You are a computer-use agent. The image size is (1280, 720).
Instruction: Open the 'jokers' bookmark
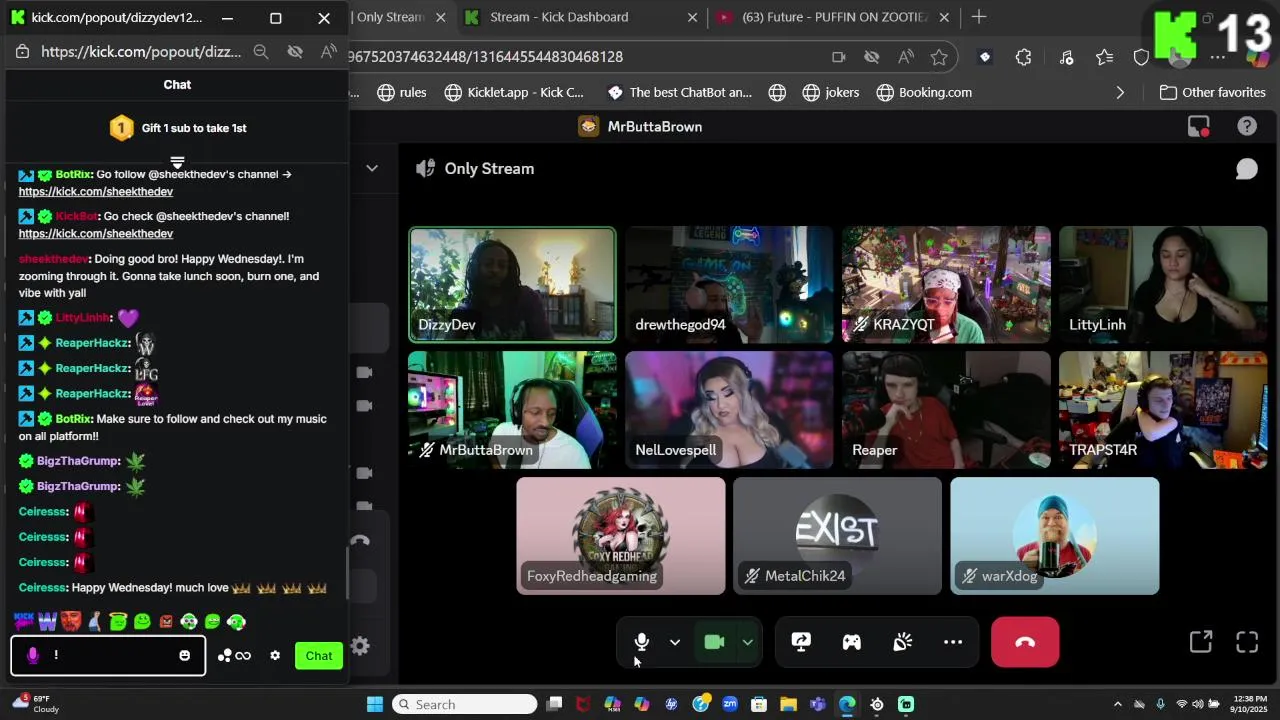click(x=831, y=92)
